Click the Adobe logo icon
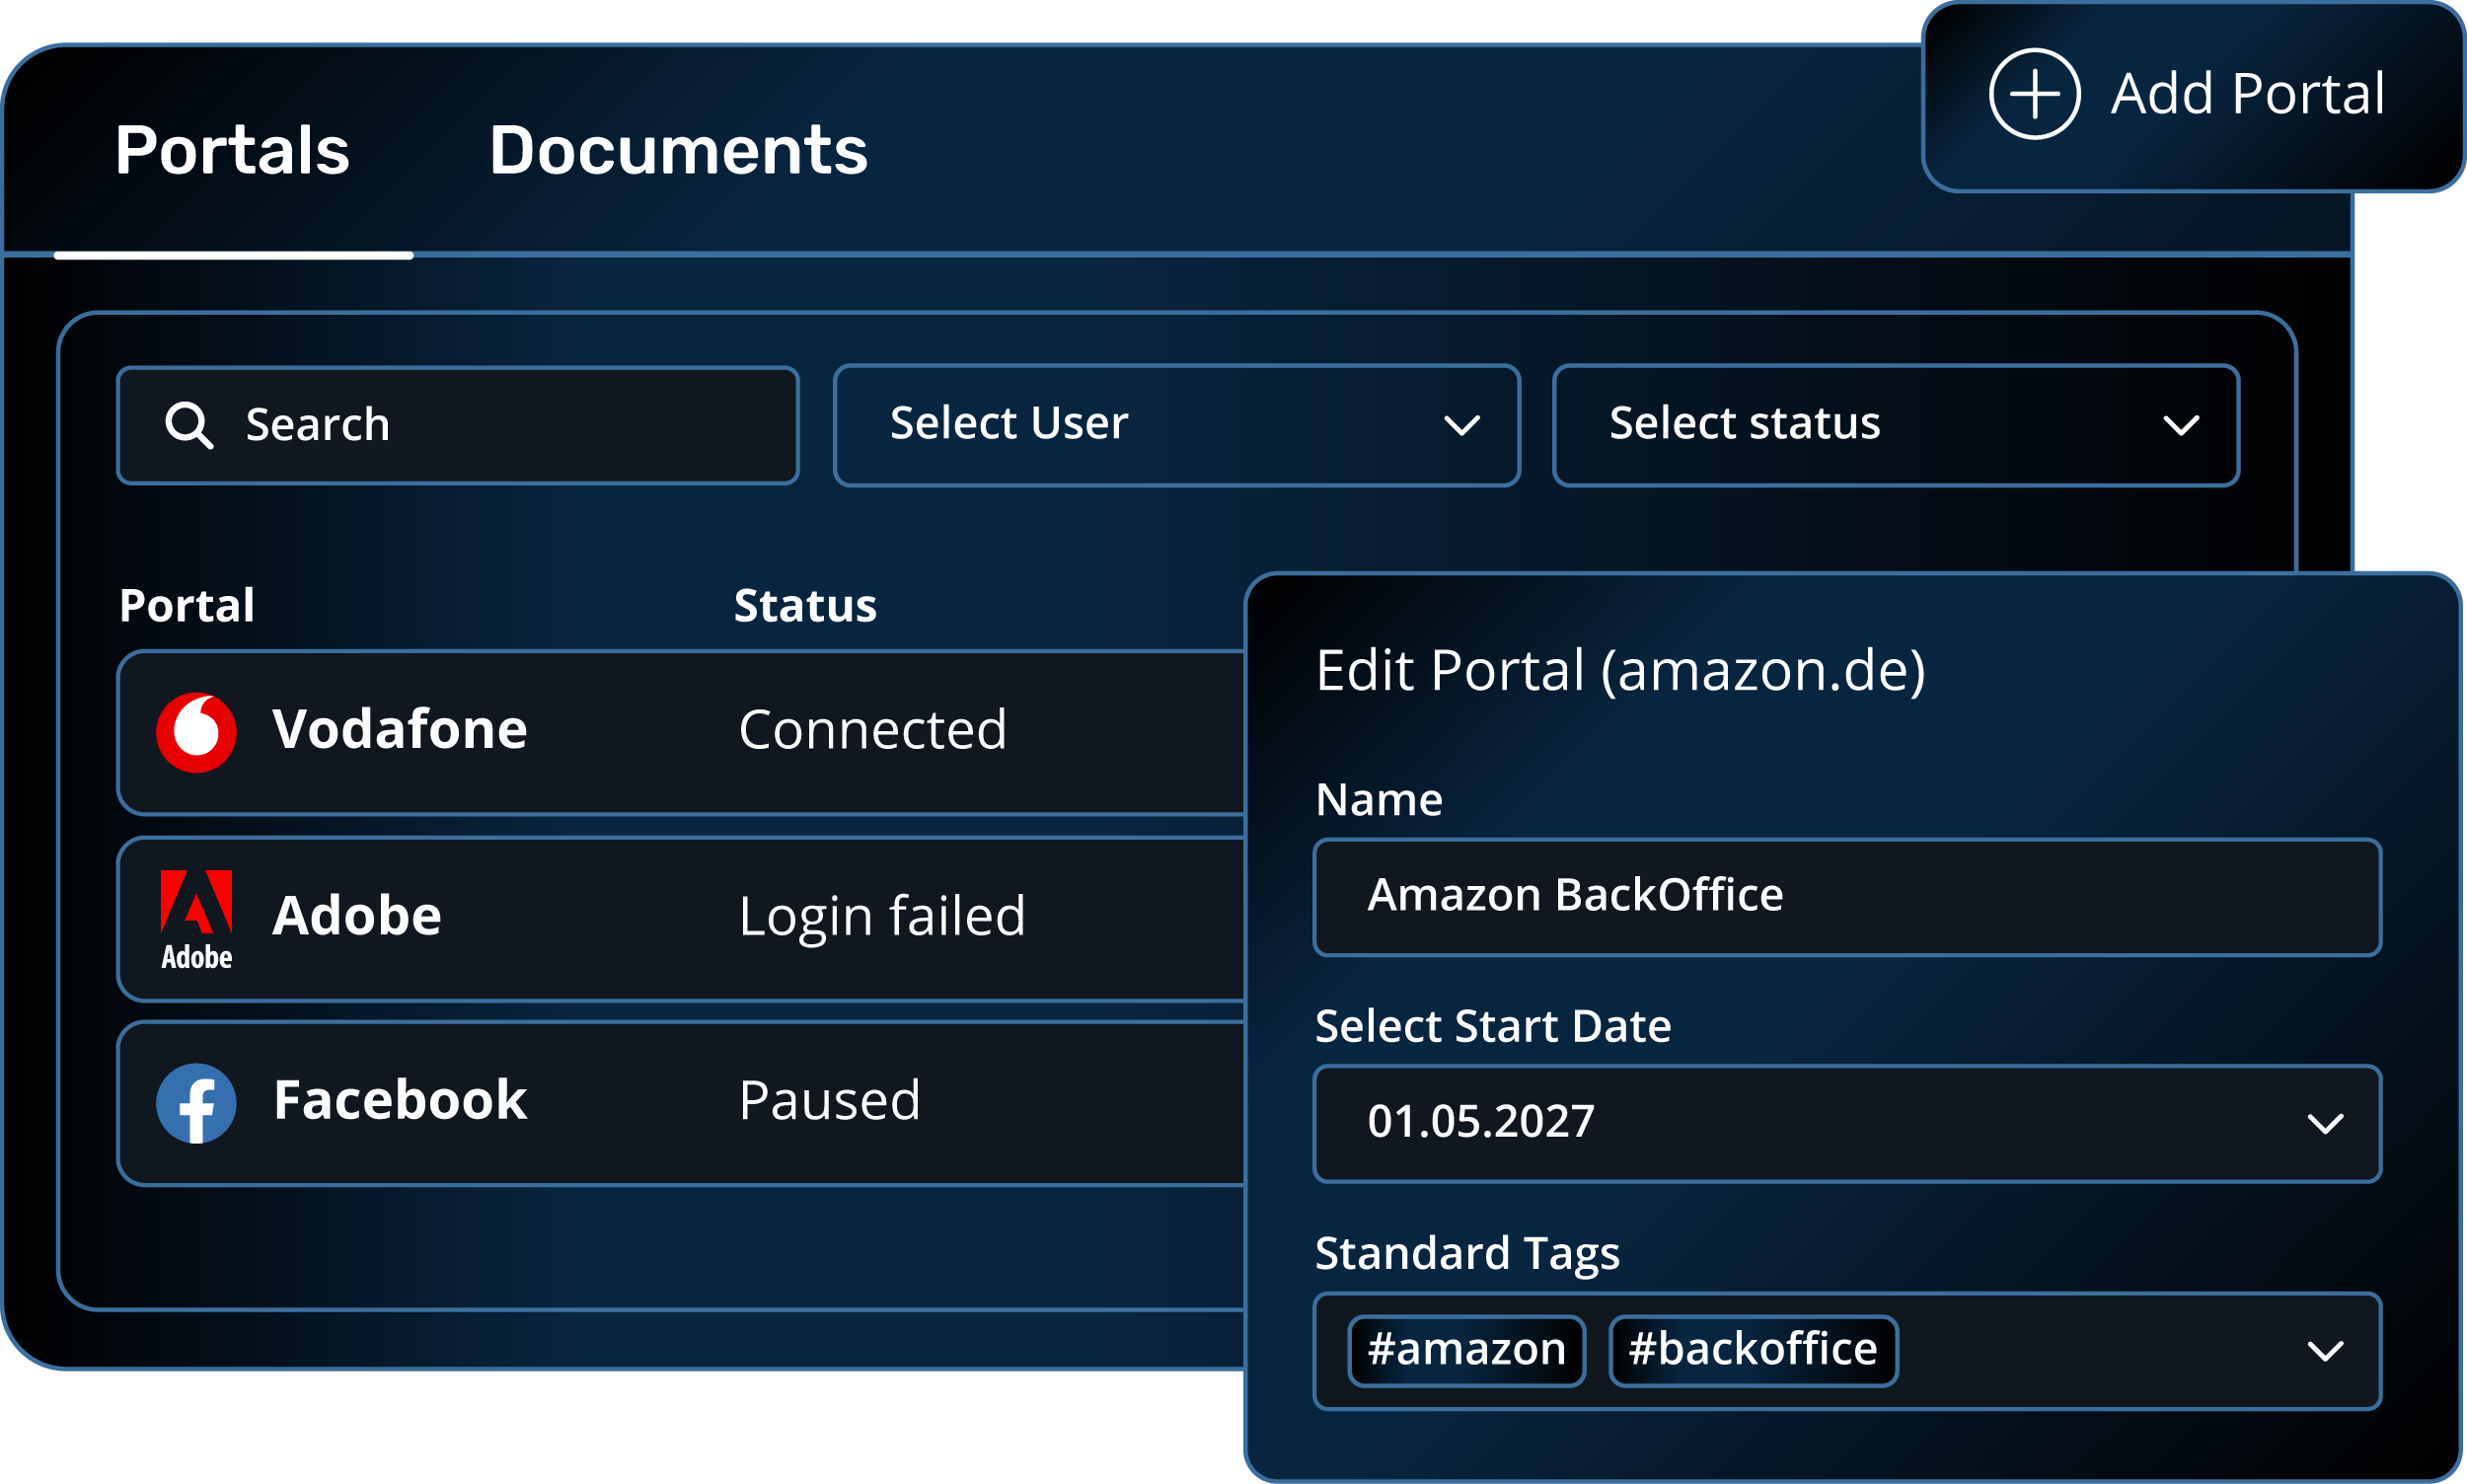Image resolution: width=2467 pixels, height=1484 pixels. [x=196, y=920]
